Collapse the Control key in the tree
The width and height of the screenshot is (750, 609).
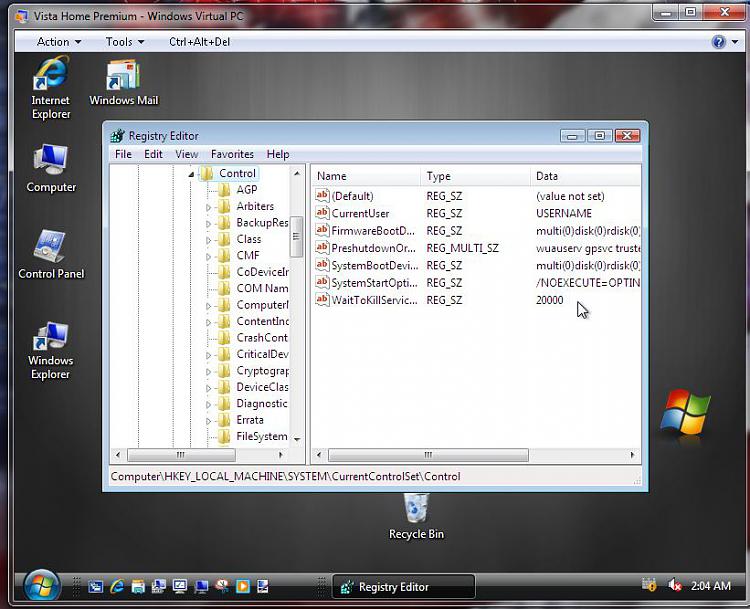tap(191, 174)
